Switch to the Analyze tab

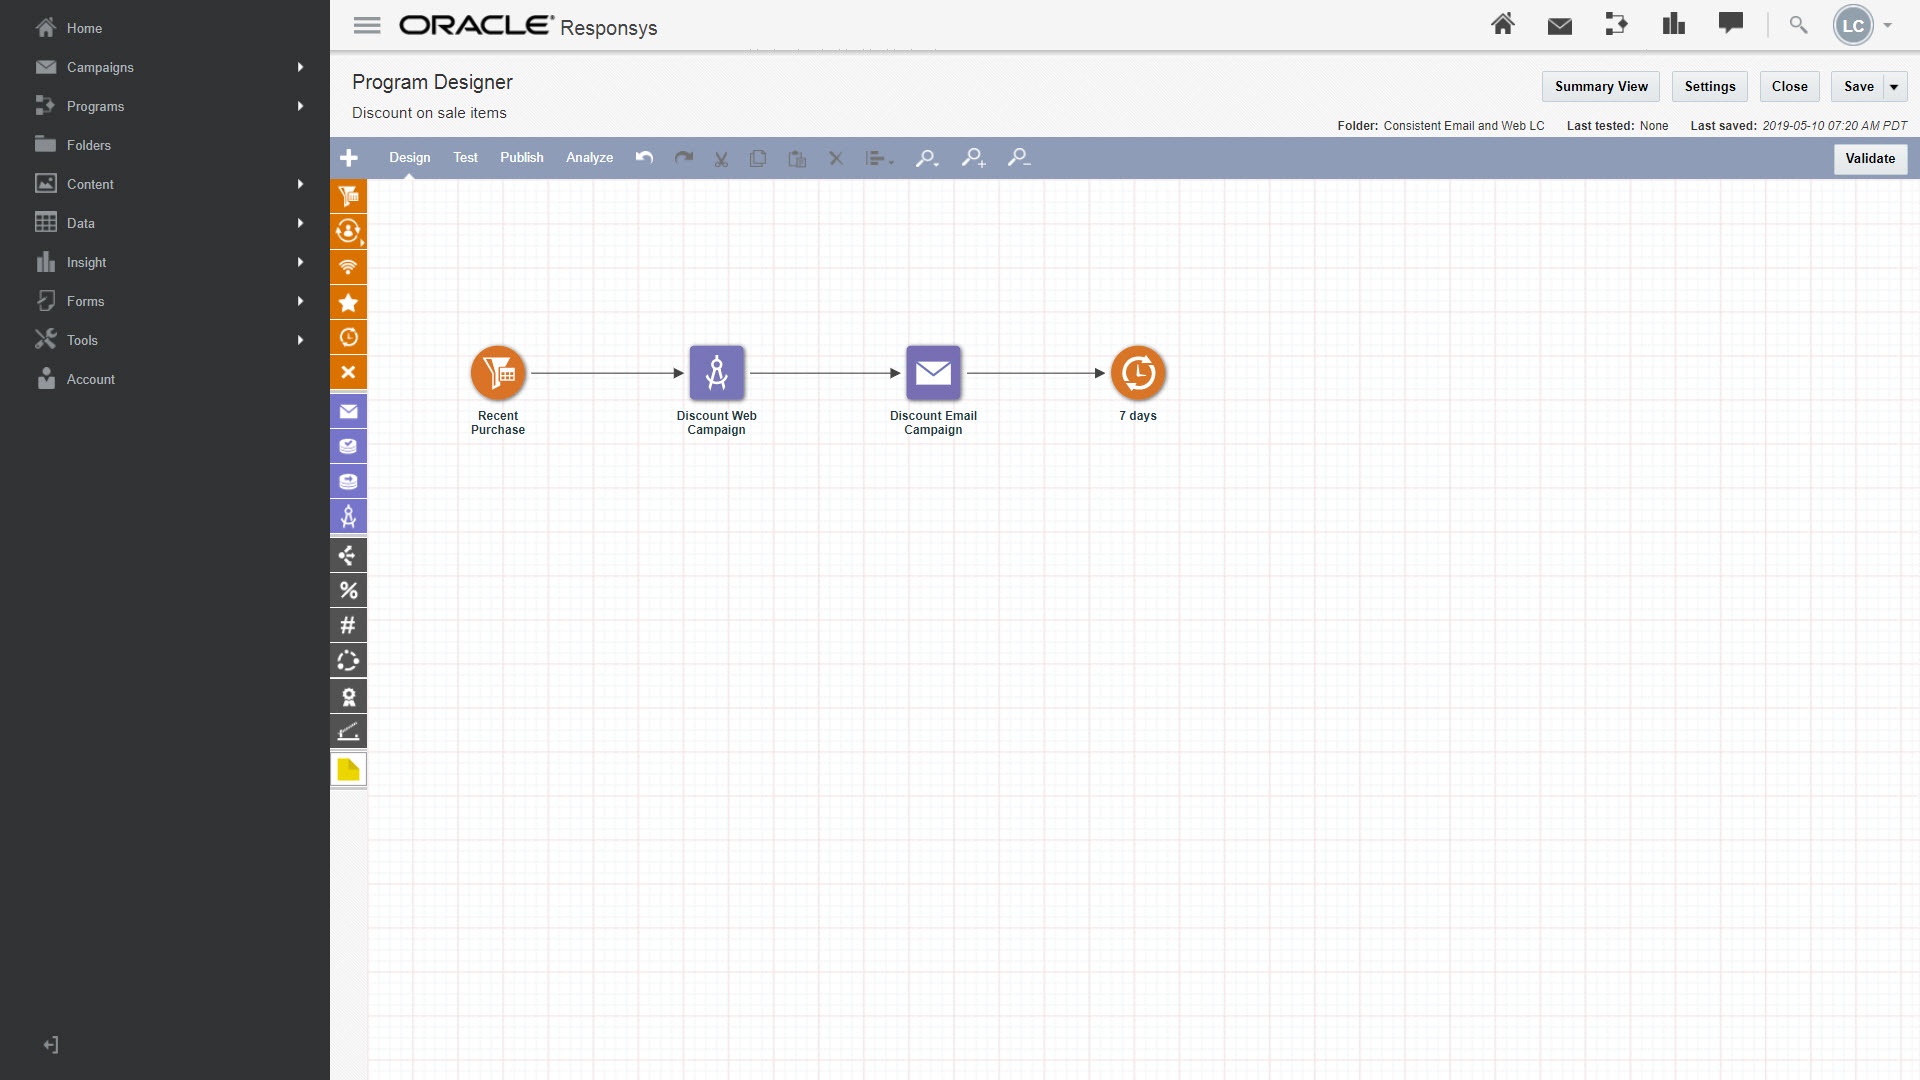(x=589, y=158)
